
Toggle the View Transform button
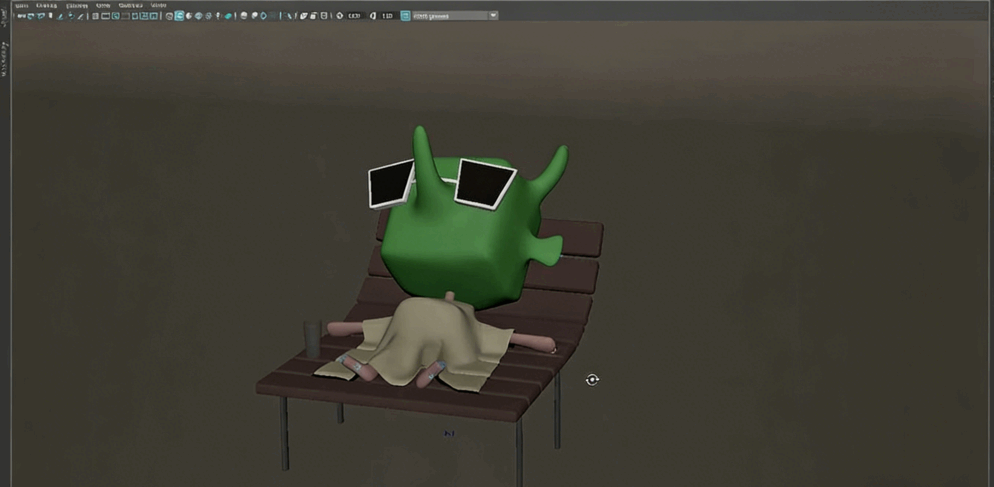(405, 16)
